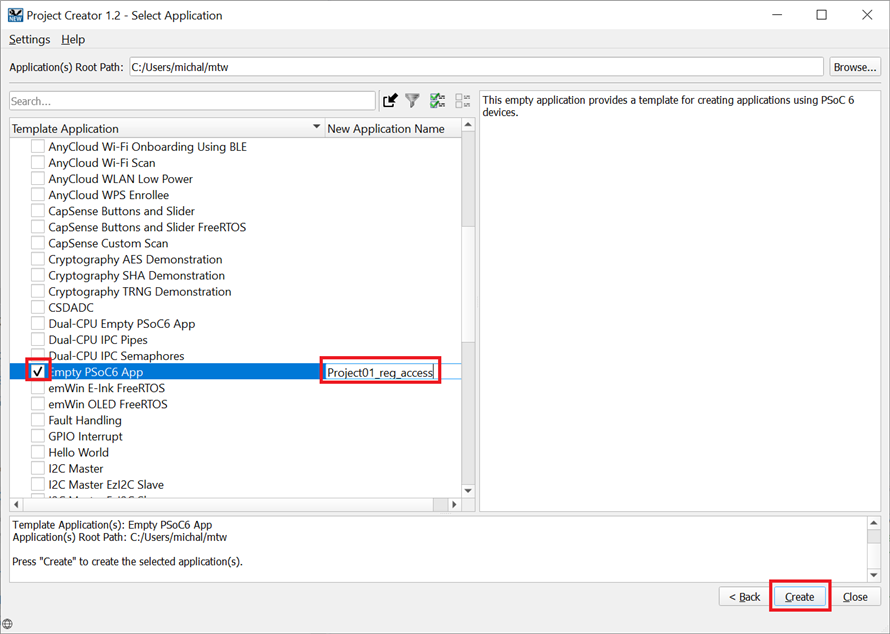Image resolution: width=890 pixels, height=634 pixels.
Task: Click the Create button
Action: coord(799,597)
